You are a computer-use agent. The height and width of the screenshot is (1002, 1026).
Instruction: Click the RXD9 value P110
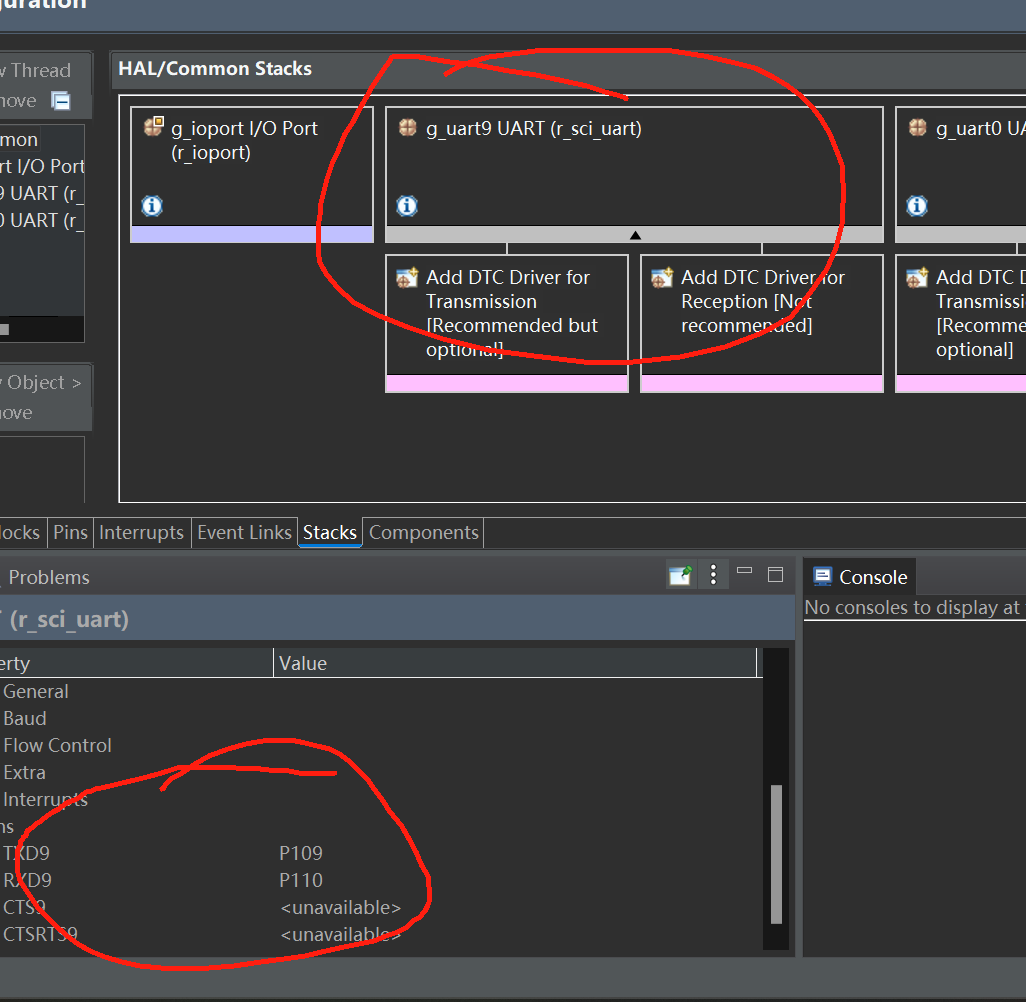click(301, 880)
